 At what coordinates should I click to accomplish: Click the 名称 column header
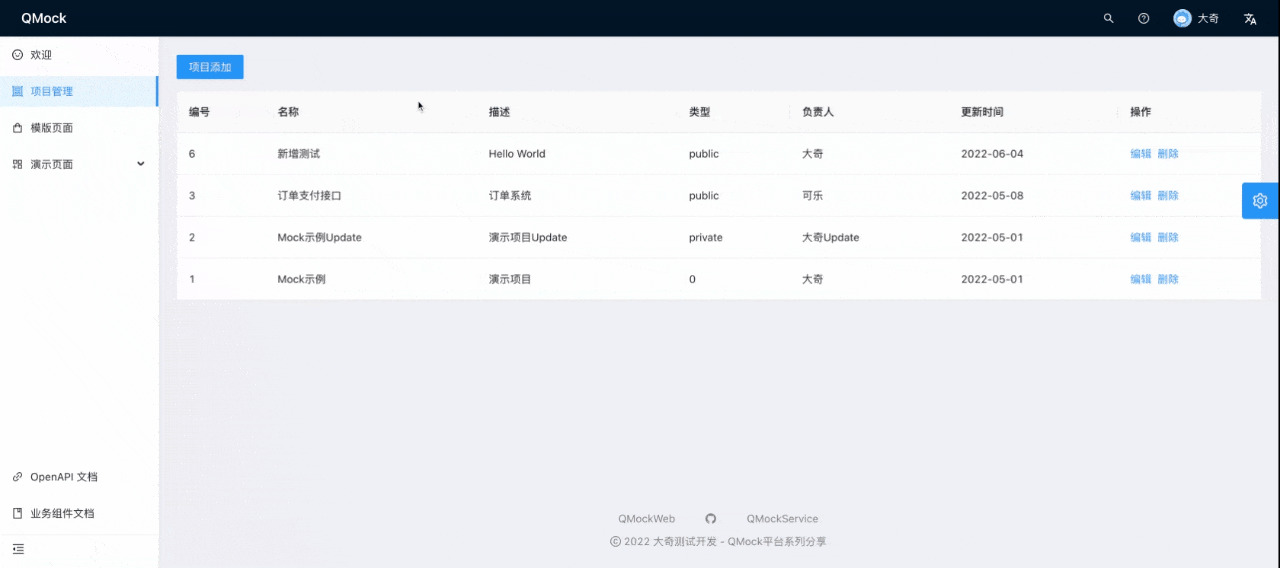click(288, 112)
